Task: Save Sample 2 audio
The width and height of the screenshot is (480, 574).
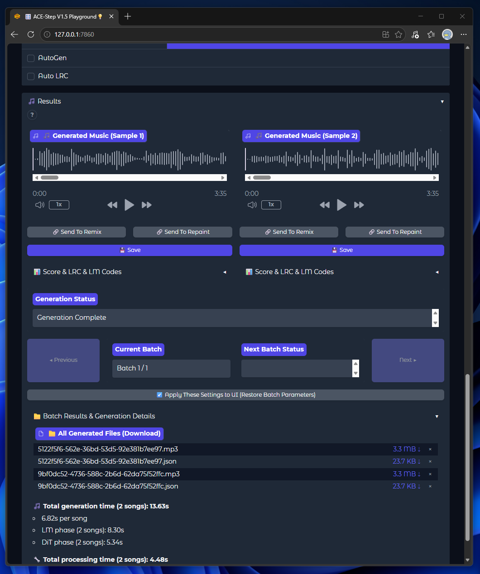Action: 342,250
